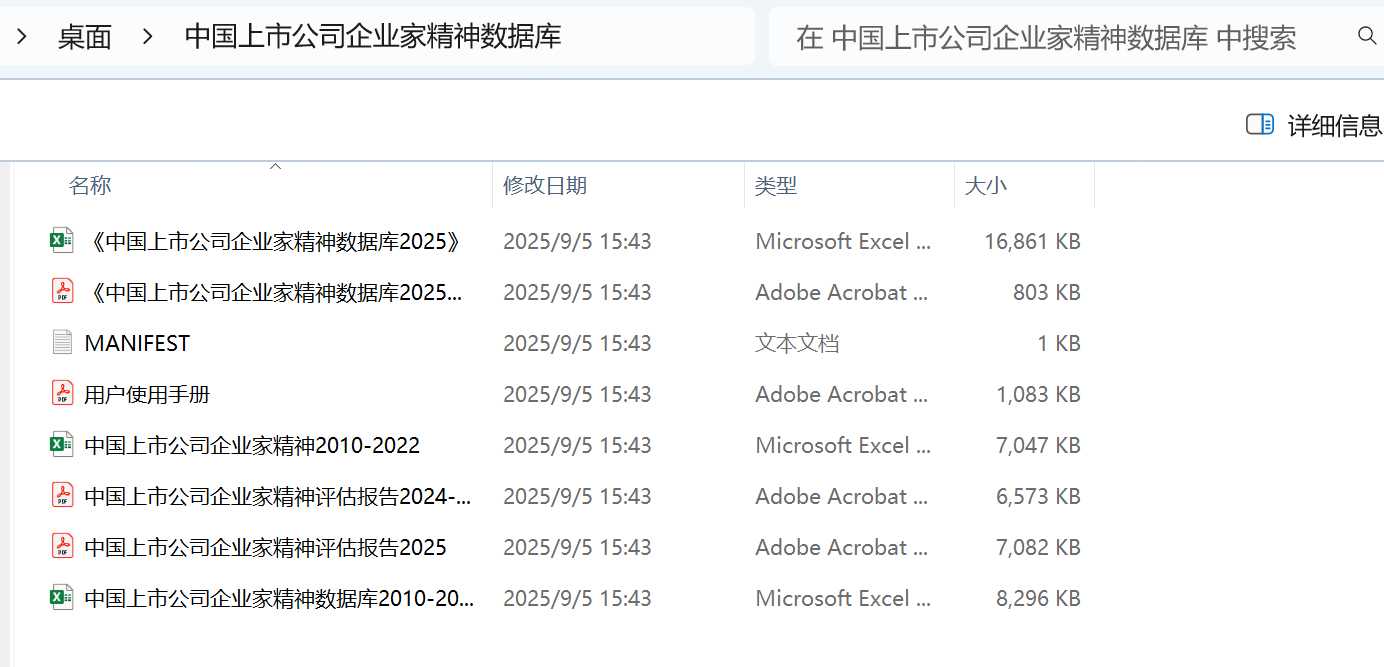Viewport: 1384px width, 667px height.
Task: Click PDF icon of 中国上市公司企业家精神评估报告2025
Action: click(62, 547)
